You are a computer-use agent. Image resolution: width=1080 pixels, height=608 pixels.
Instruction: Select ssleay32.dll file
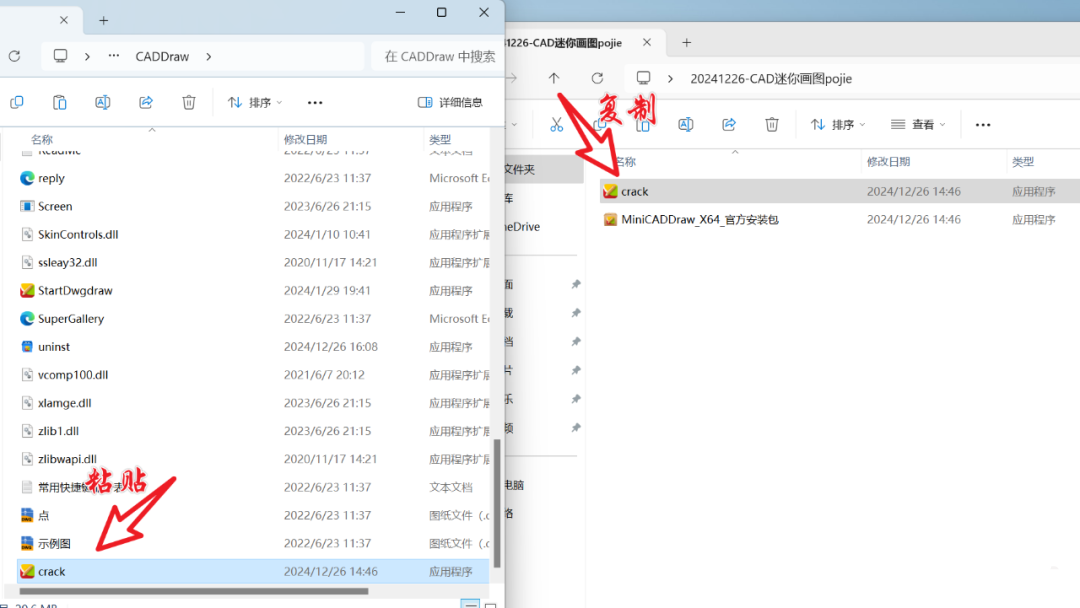coord(253,262)
